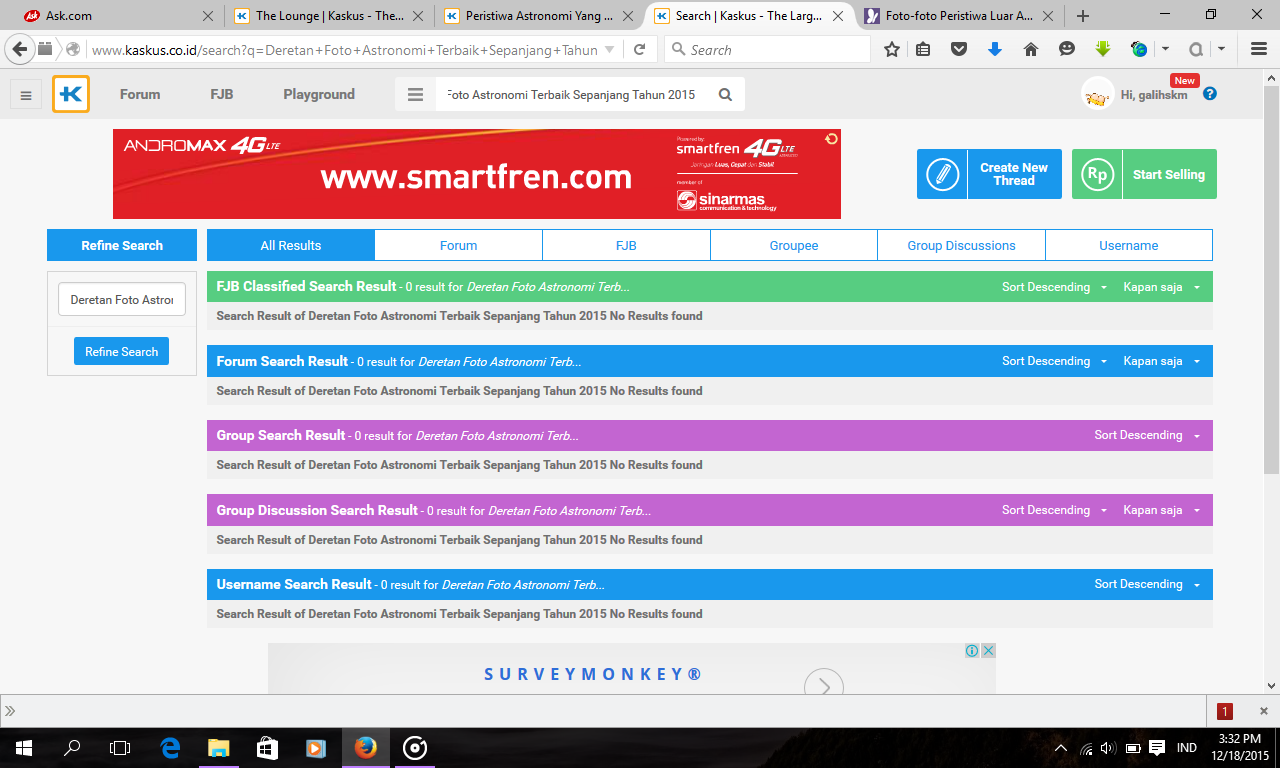Open the blue help question mark icon
The width and height of the screenshot is (1280, 768).
tap(1210, 94)
